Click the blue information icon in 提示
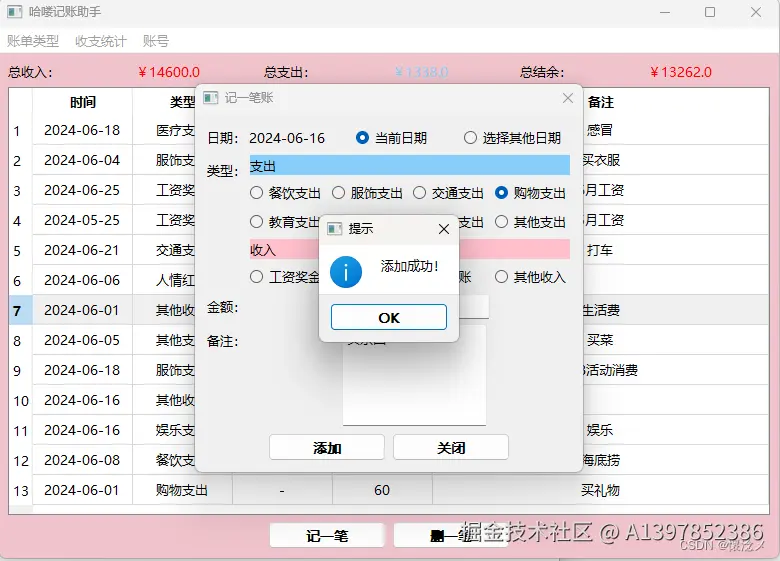This screenshot has width=780, height=561. (346, 272)
